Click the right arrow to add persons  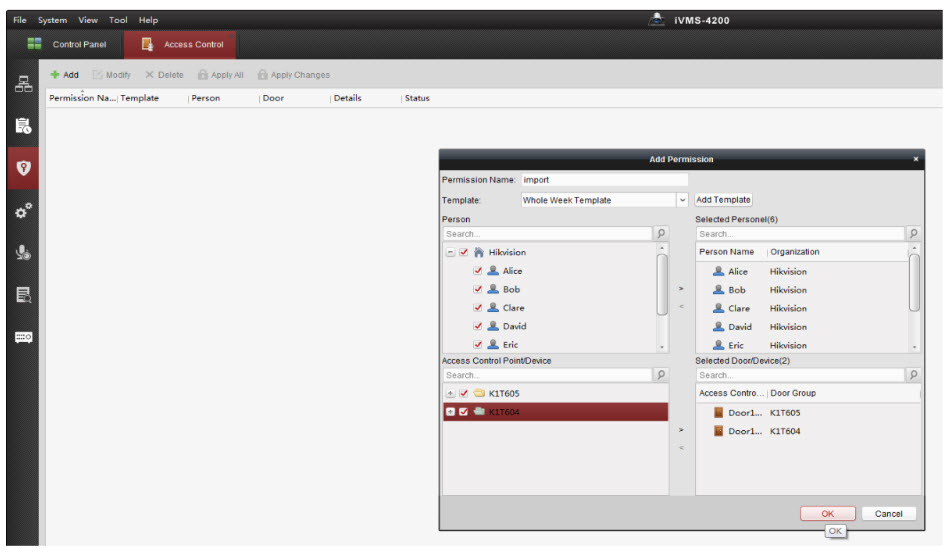(x=681, y=288)
